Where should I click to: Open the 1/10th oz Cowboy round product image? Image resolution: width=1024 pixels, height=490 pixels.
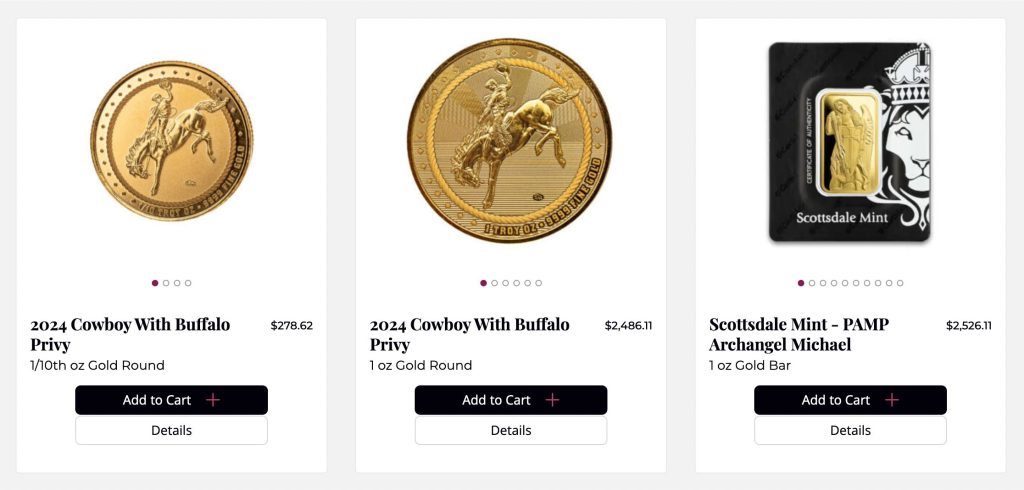(x=171, y=141)
